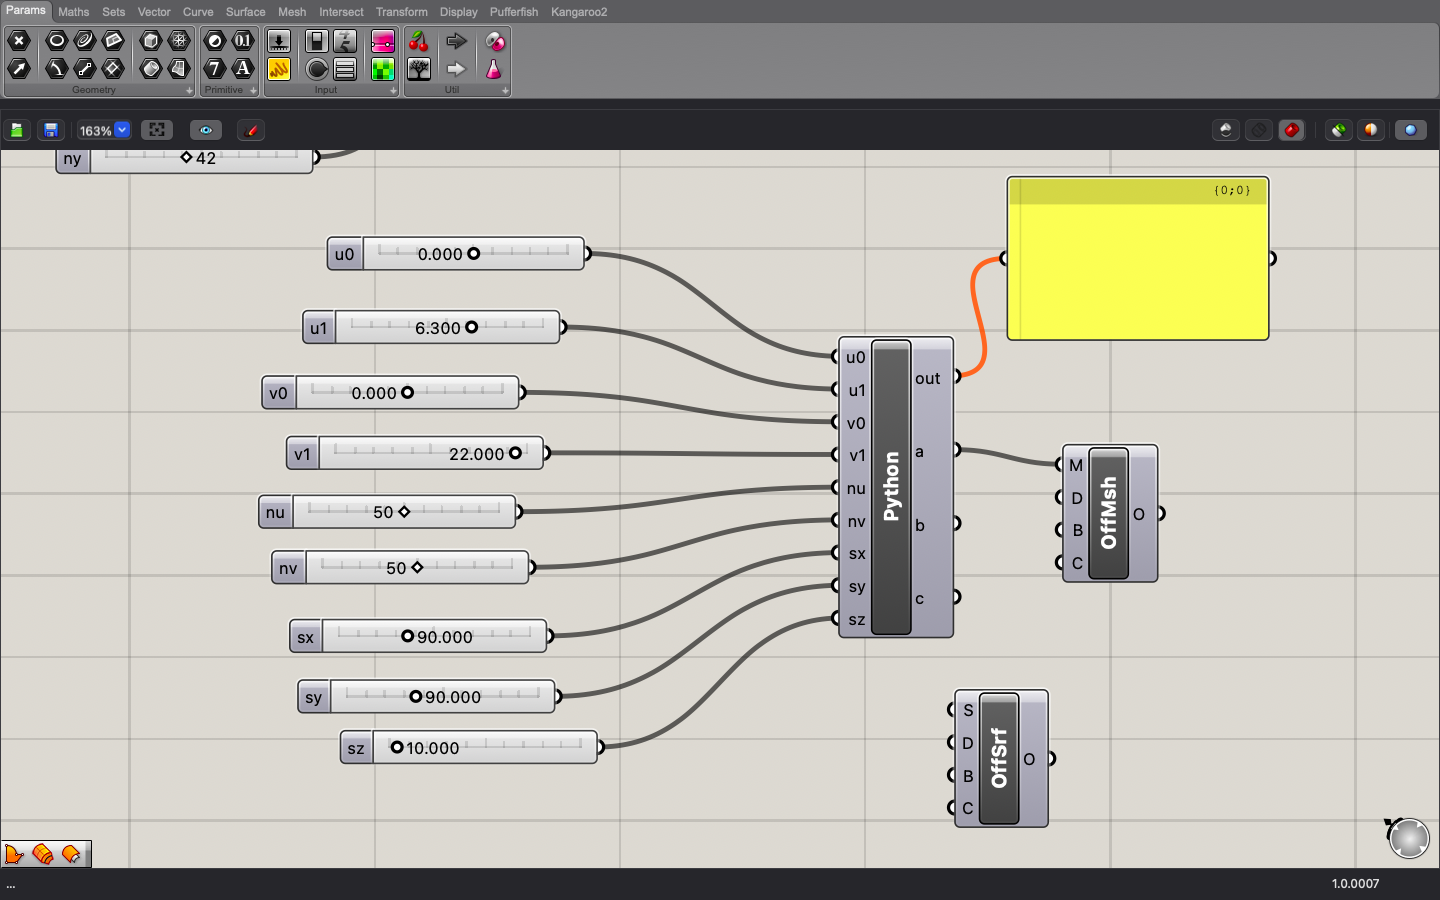Image resolution: width=1440 pixels, height=900 pixels.
Task: Expand the Geometry panel arrow
Action: tap(189, 91)
